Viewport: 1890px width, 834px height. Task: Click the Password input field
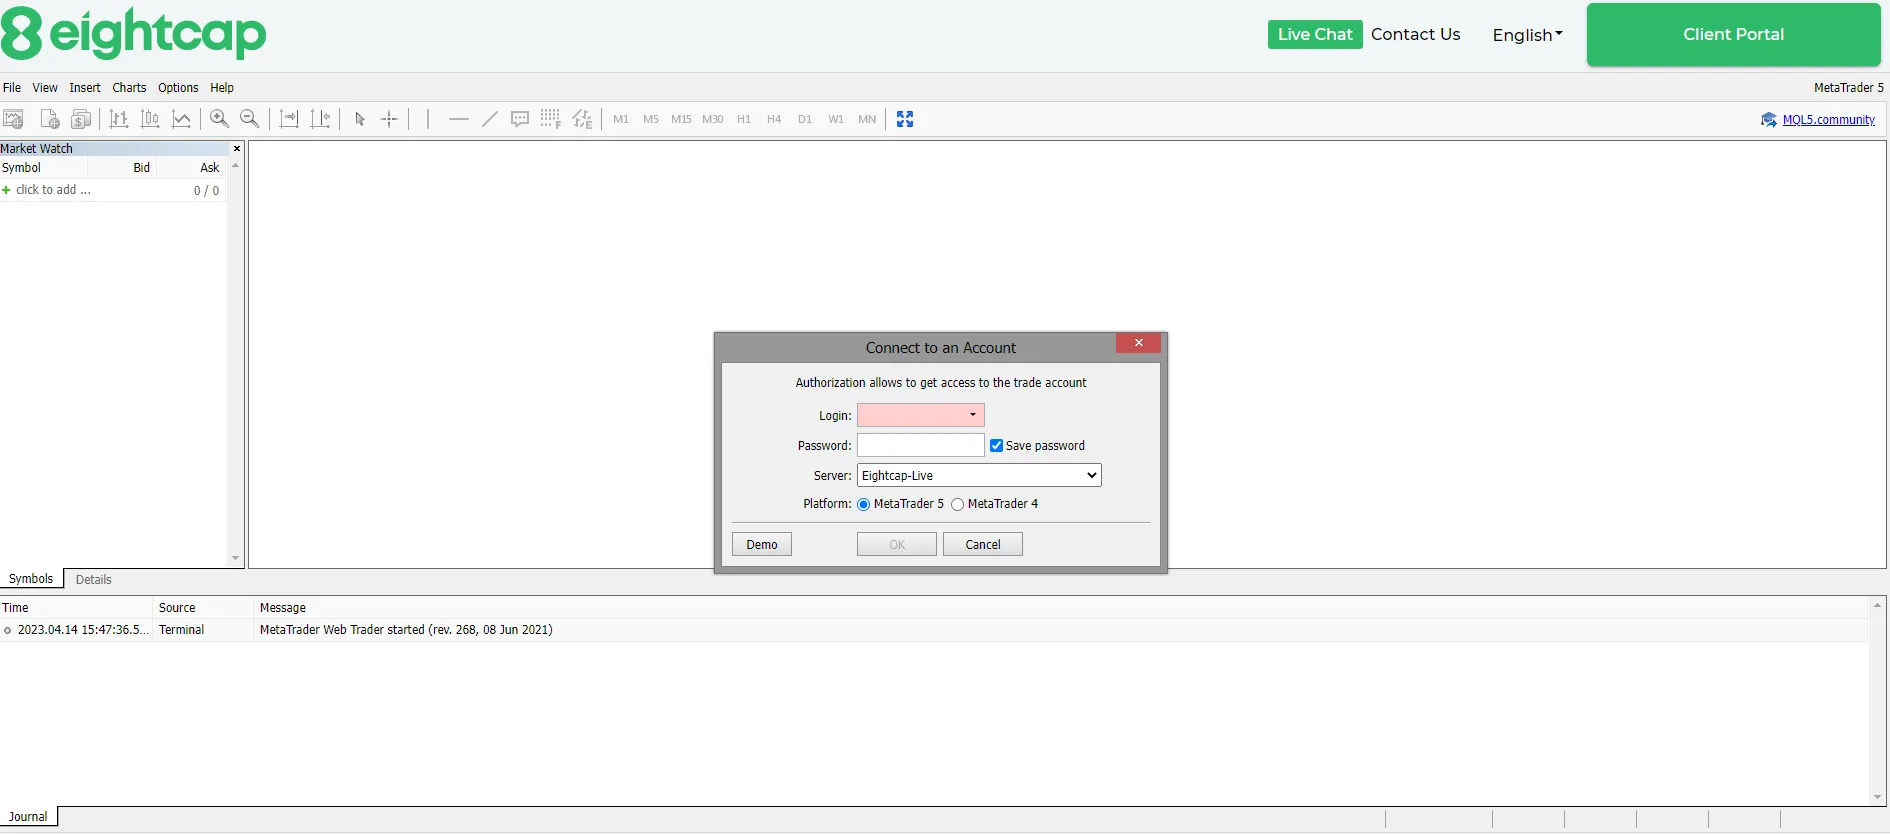pos(921,445)
